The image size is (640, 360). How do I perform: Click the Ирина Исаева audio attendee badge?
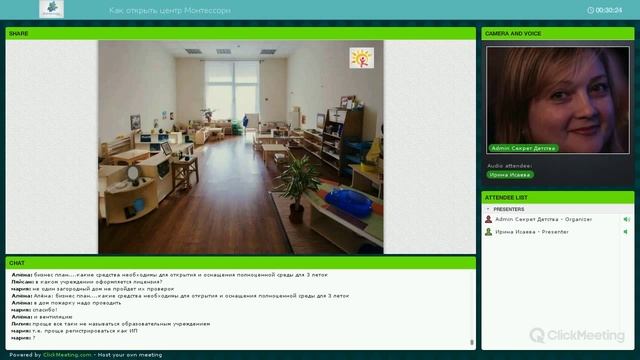point(510,175)
